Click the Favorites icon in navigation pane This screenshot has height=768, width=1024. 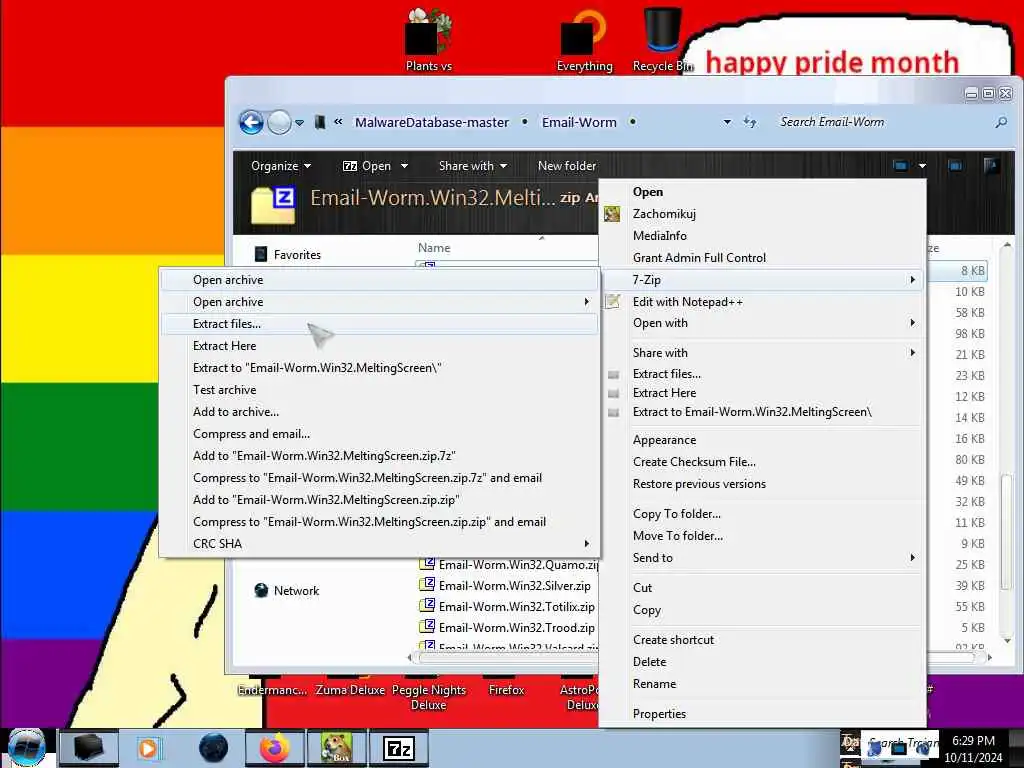[261, 254]
